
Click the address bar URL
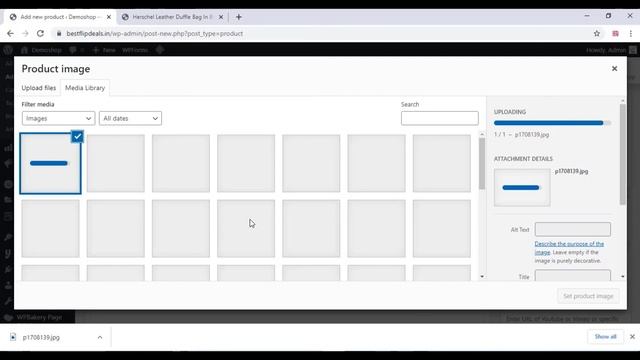(155, 33)
